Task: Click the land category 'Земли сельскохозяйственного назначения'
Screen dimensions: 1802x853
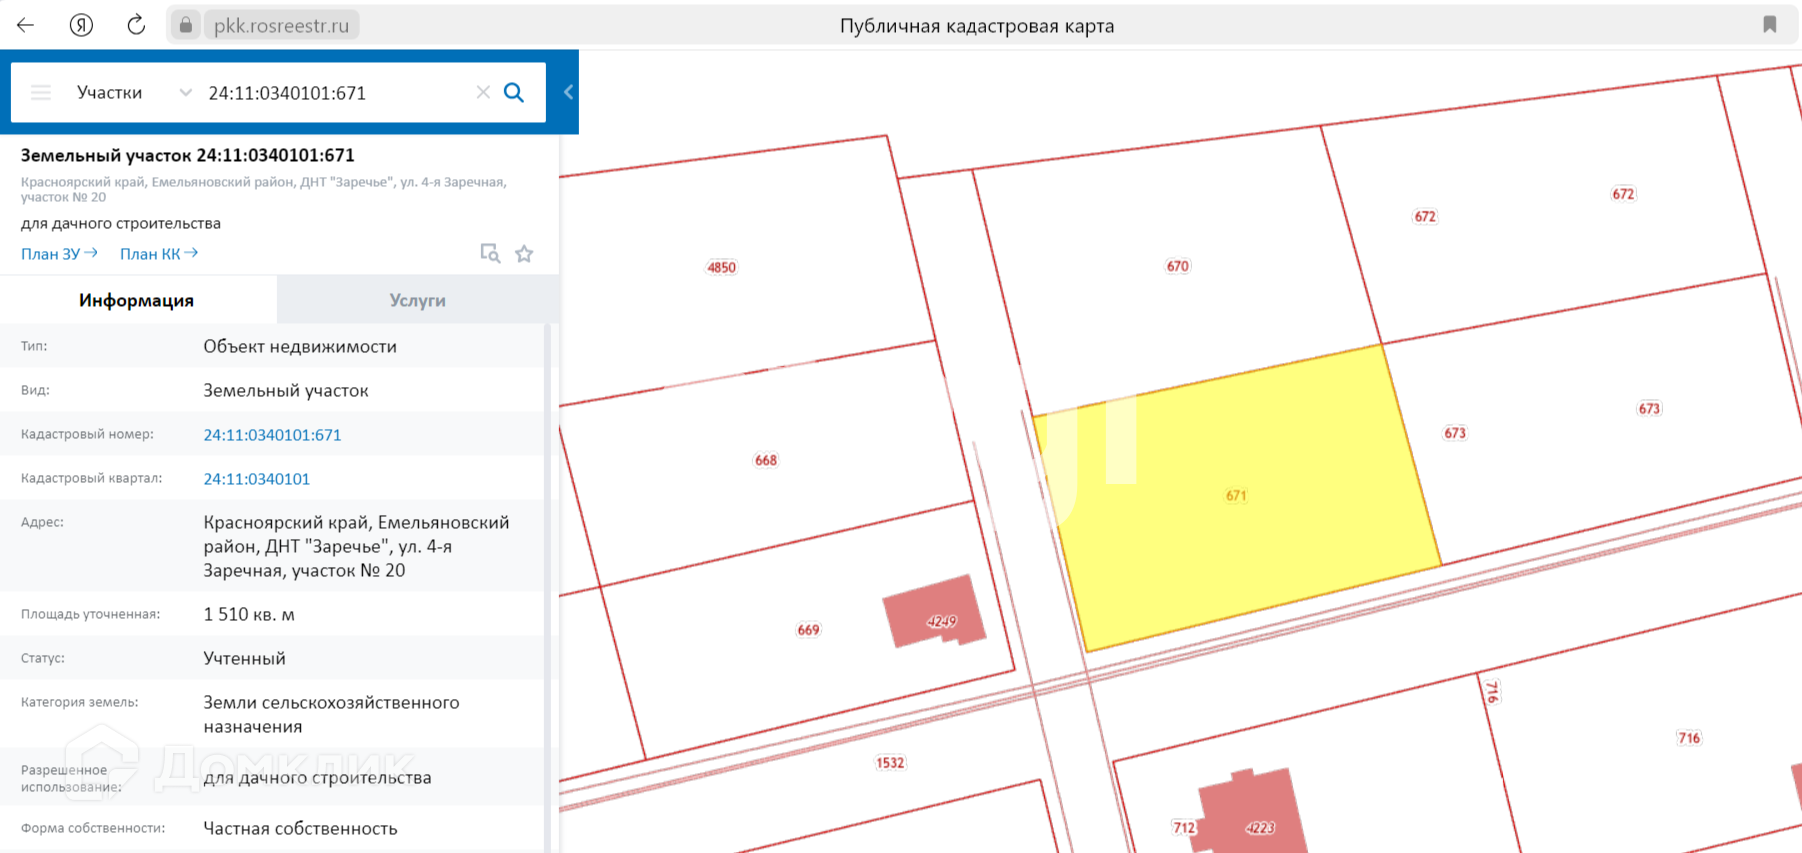Action: [x=332, y=714]
